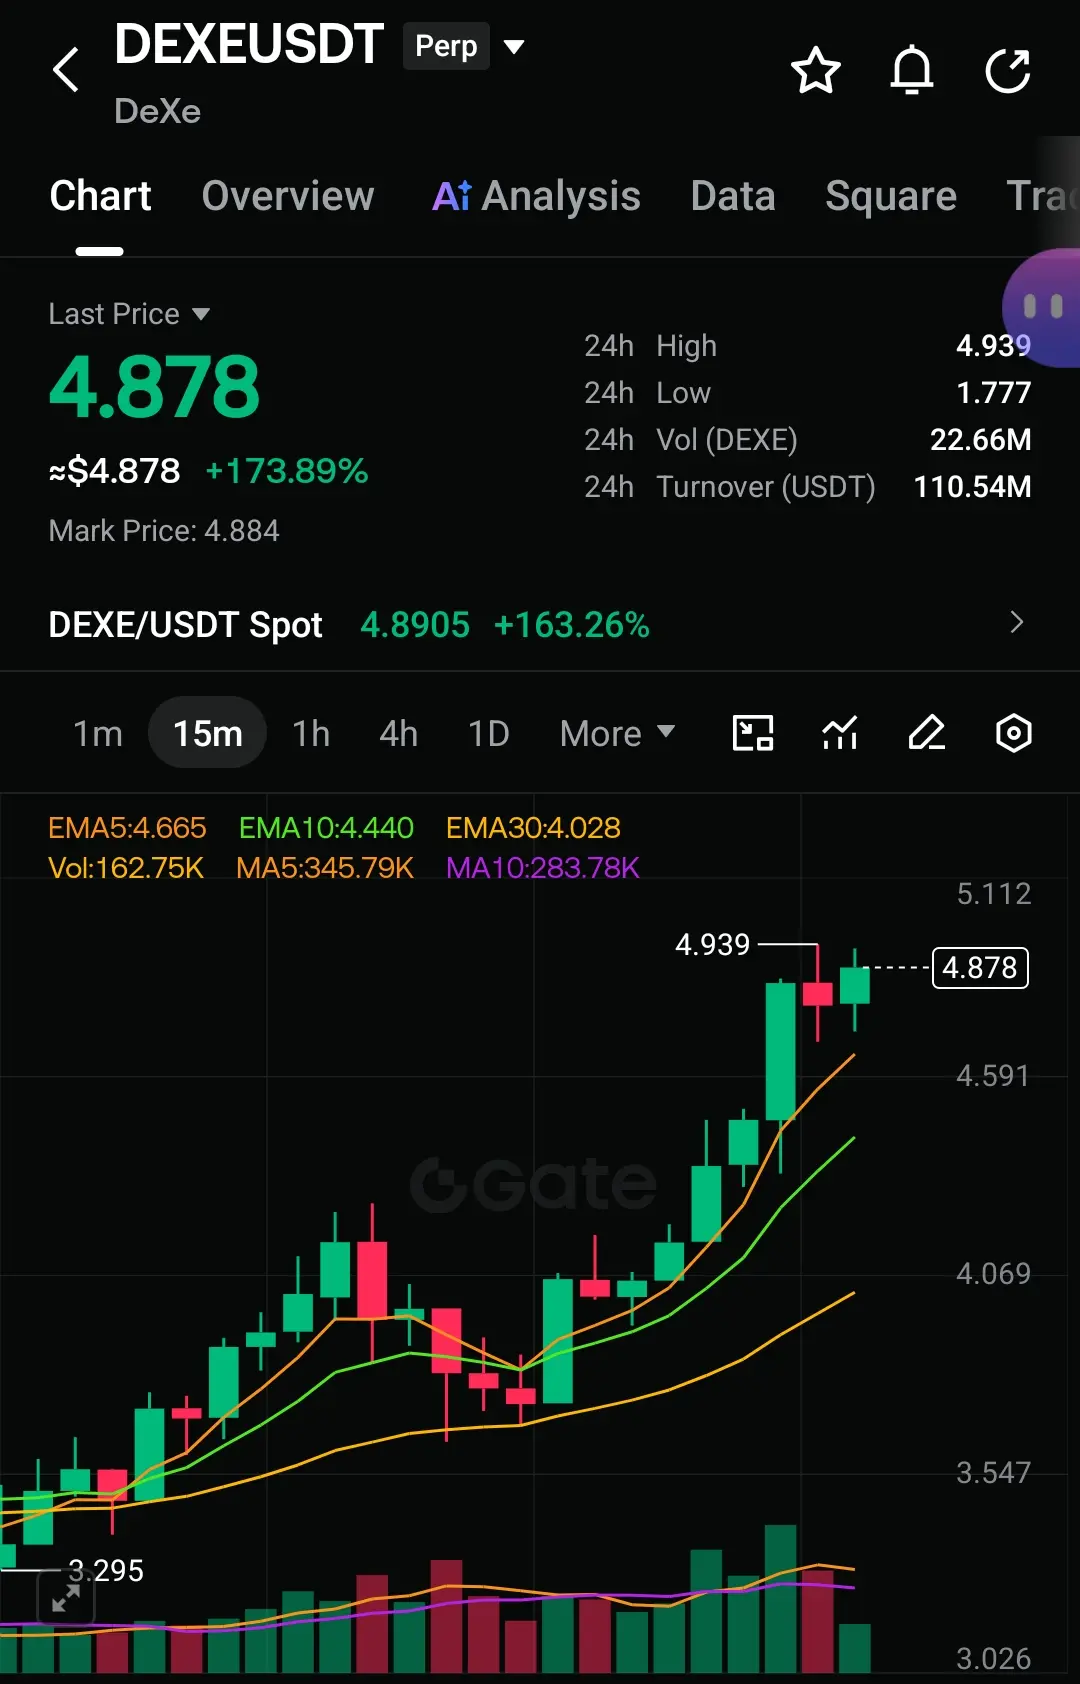Select the drawing pencil tool
The width and height of the screenshot is (1080, 1684).
(927, 733)
